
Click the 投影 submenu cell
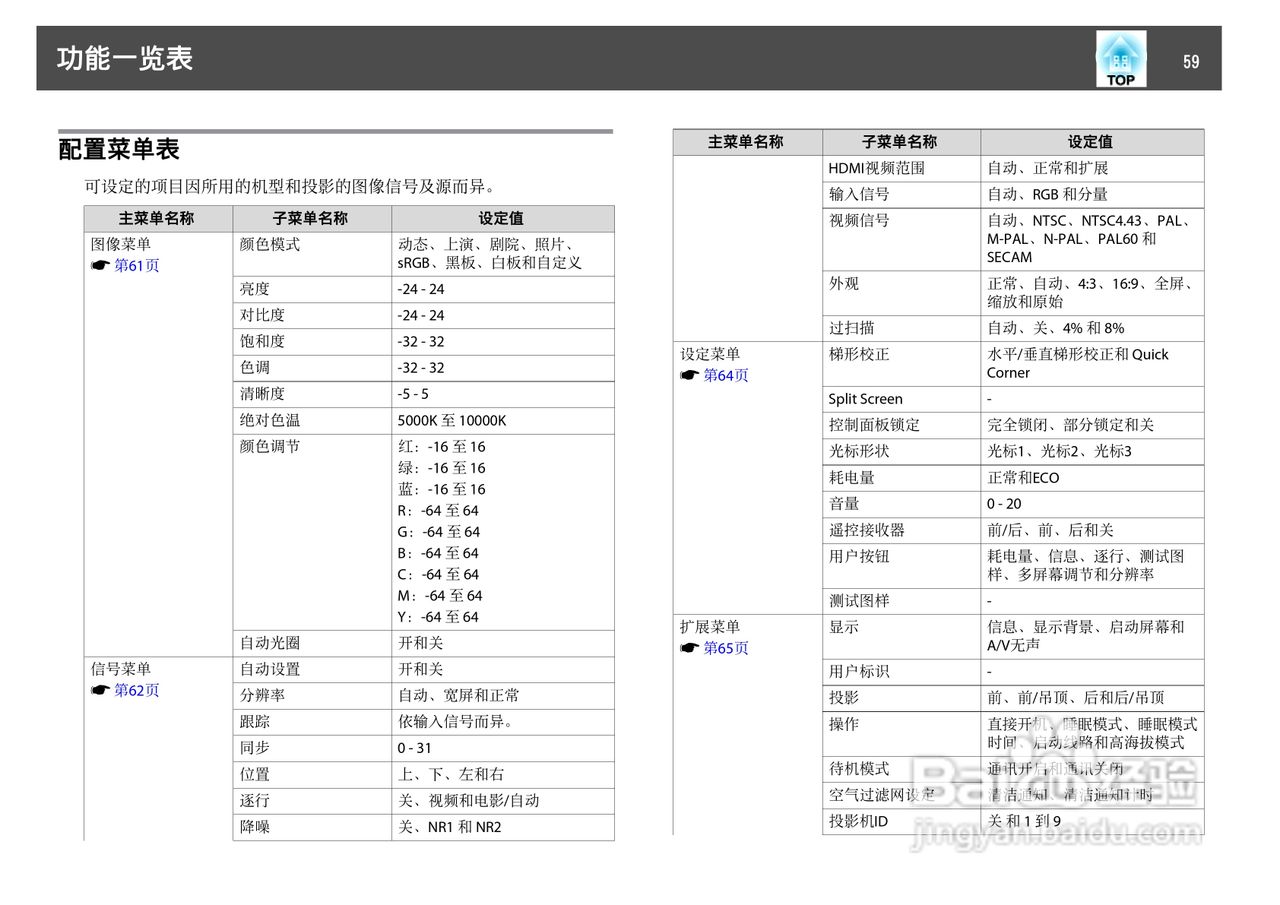click(x=901, y=698)
